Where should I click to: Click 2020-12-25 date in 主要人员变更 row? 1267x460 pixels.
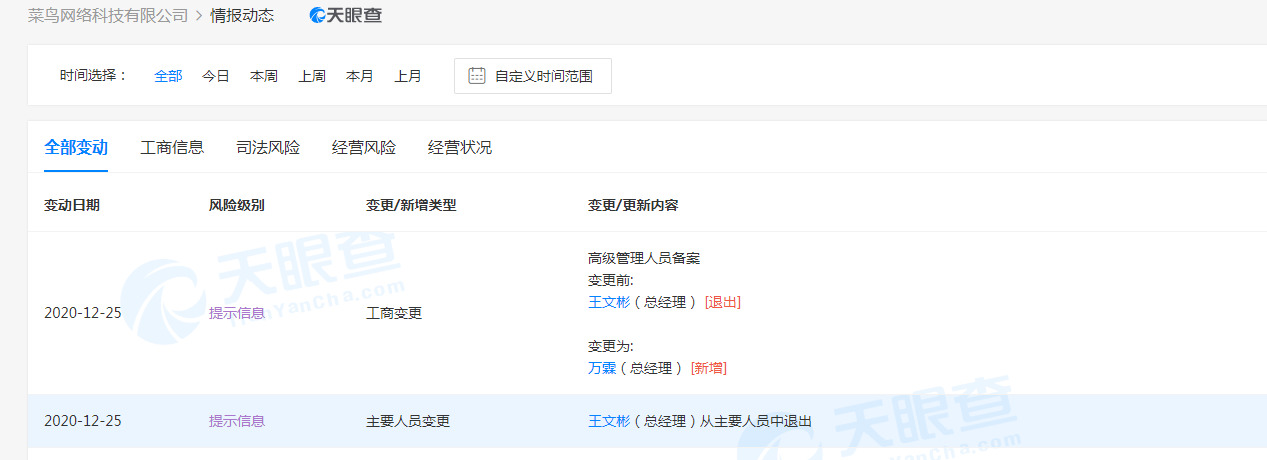click(x=83, y=421)
